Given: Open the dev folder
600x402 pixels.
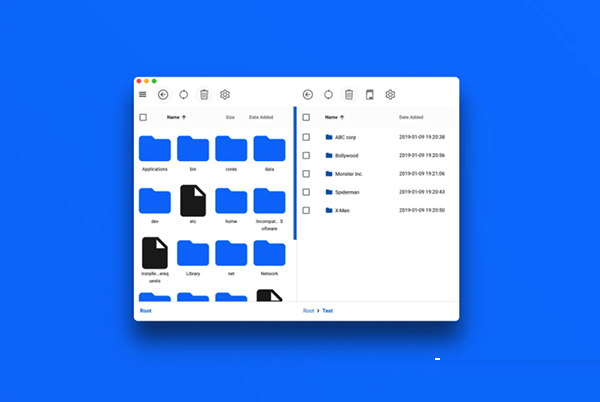Looking at the screenshot, I should (x=155, y=201).
